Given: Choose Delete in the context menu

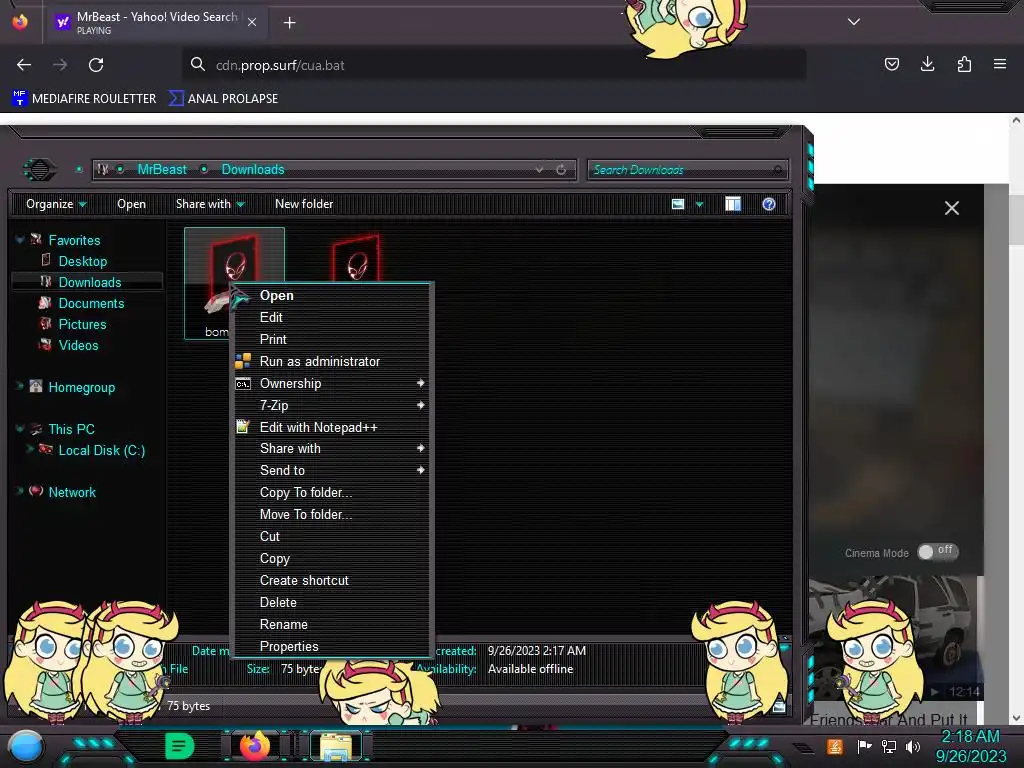Looking at the screenshot, I should (333, 602).
